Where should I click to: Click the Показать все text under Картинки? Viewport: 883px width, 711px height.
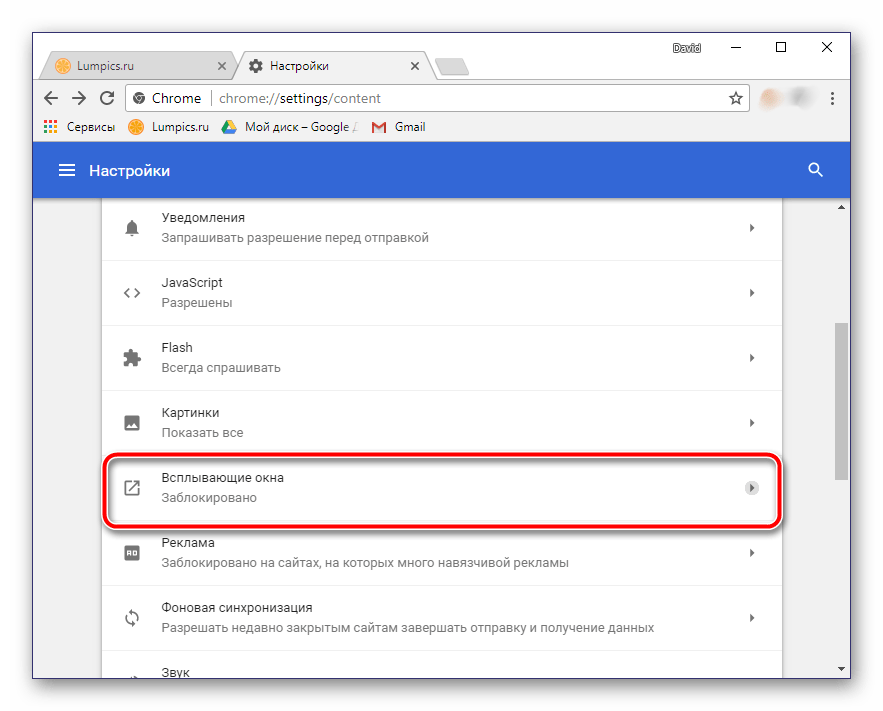tap(202, 433)
